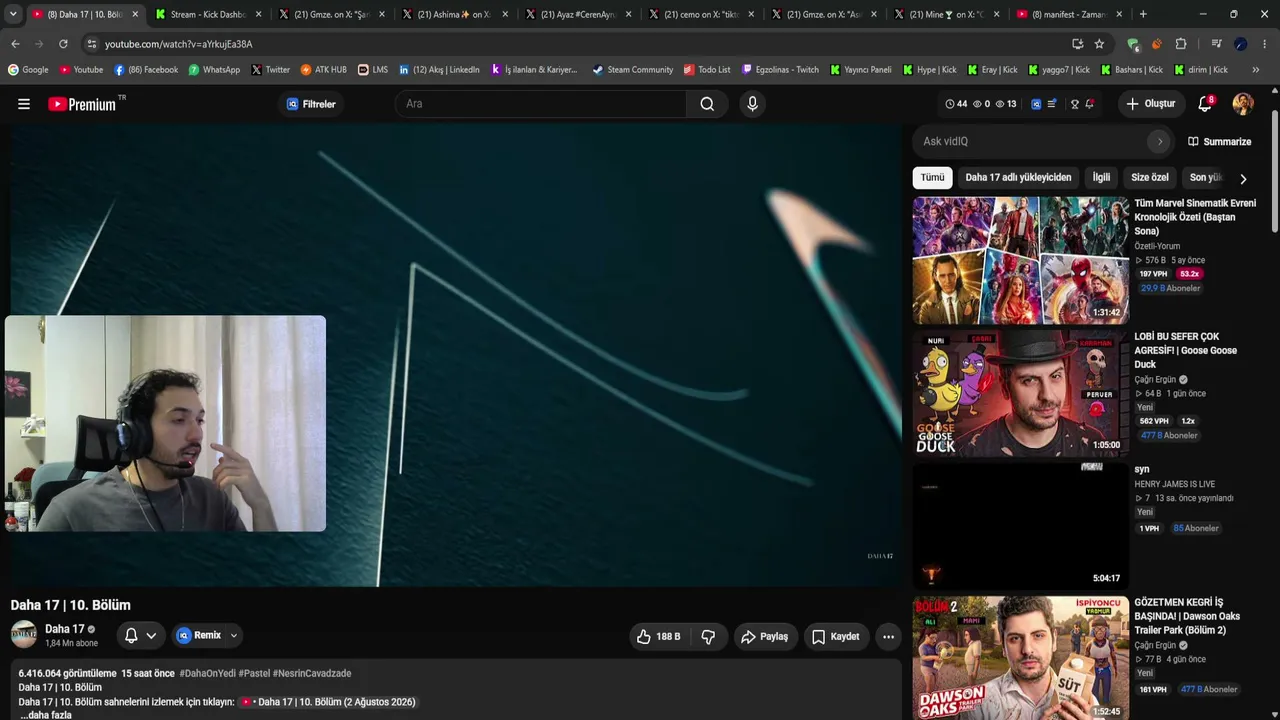Screen dimensions: 1280x720
Task: Open the browser tab search dropdown
Action: (x=13, y=14)
